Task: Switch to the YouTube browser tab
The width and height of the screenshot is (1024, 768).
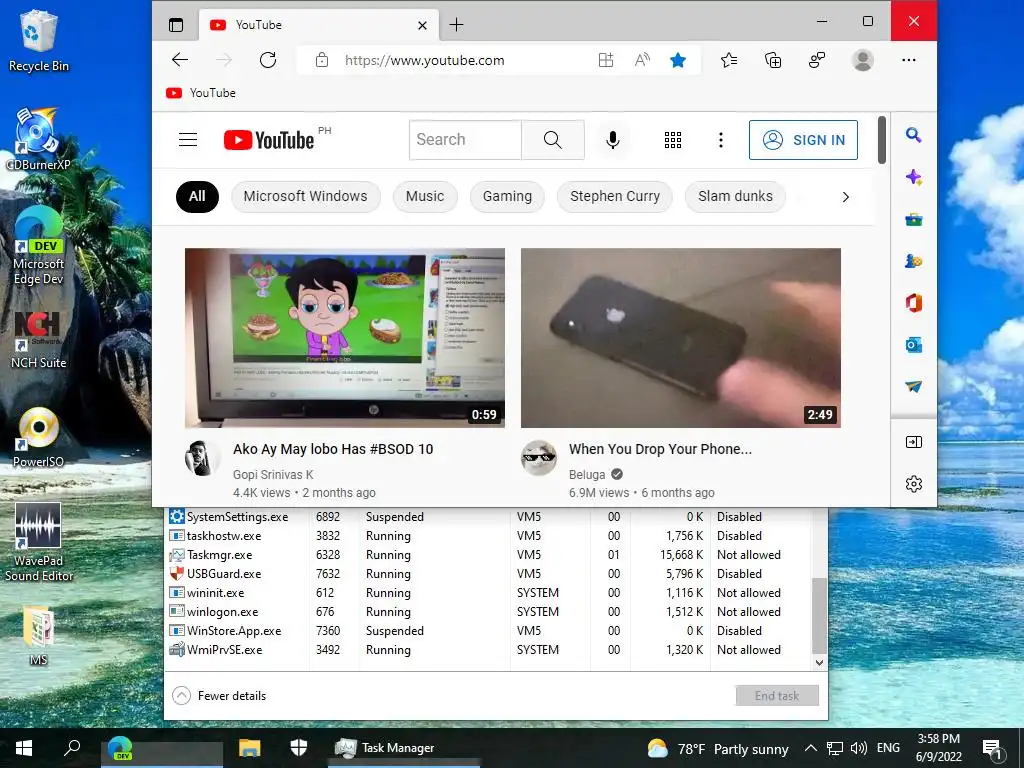Action: click(318, 25)
